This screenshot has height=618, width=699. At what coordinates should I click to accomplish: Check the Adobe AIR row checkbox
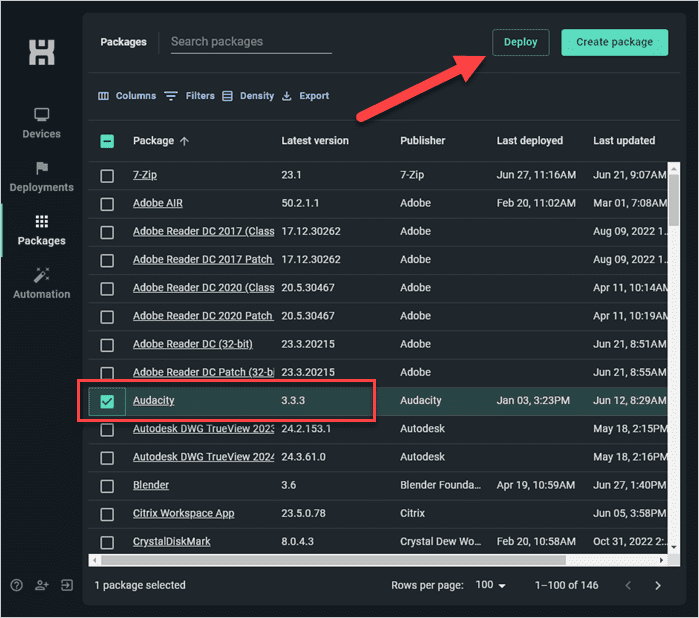(107, 204)
